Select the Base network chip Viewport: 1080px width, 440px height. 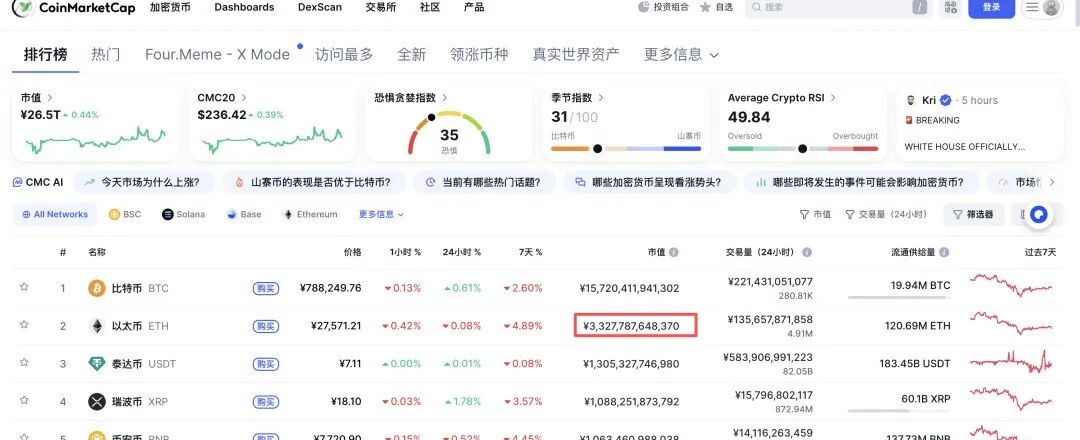(245, 214)
